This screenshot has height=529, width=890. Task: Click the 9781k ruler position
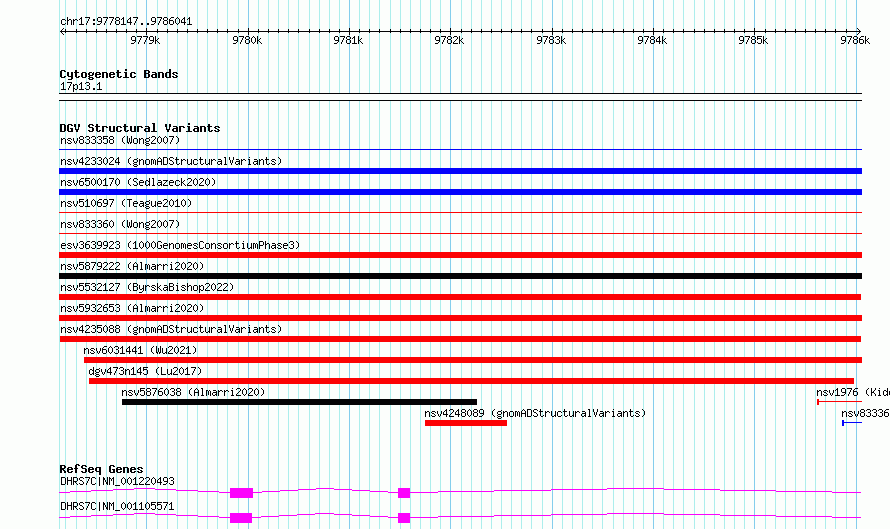pos(348,40)
